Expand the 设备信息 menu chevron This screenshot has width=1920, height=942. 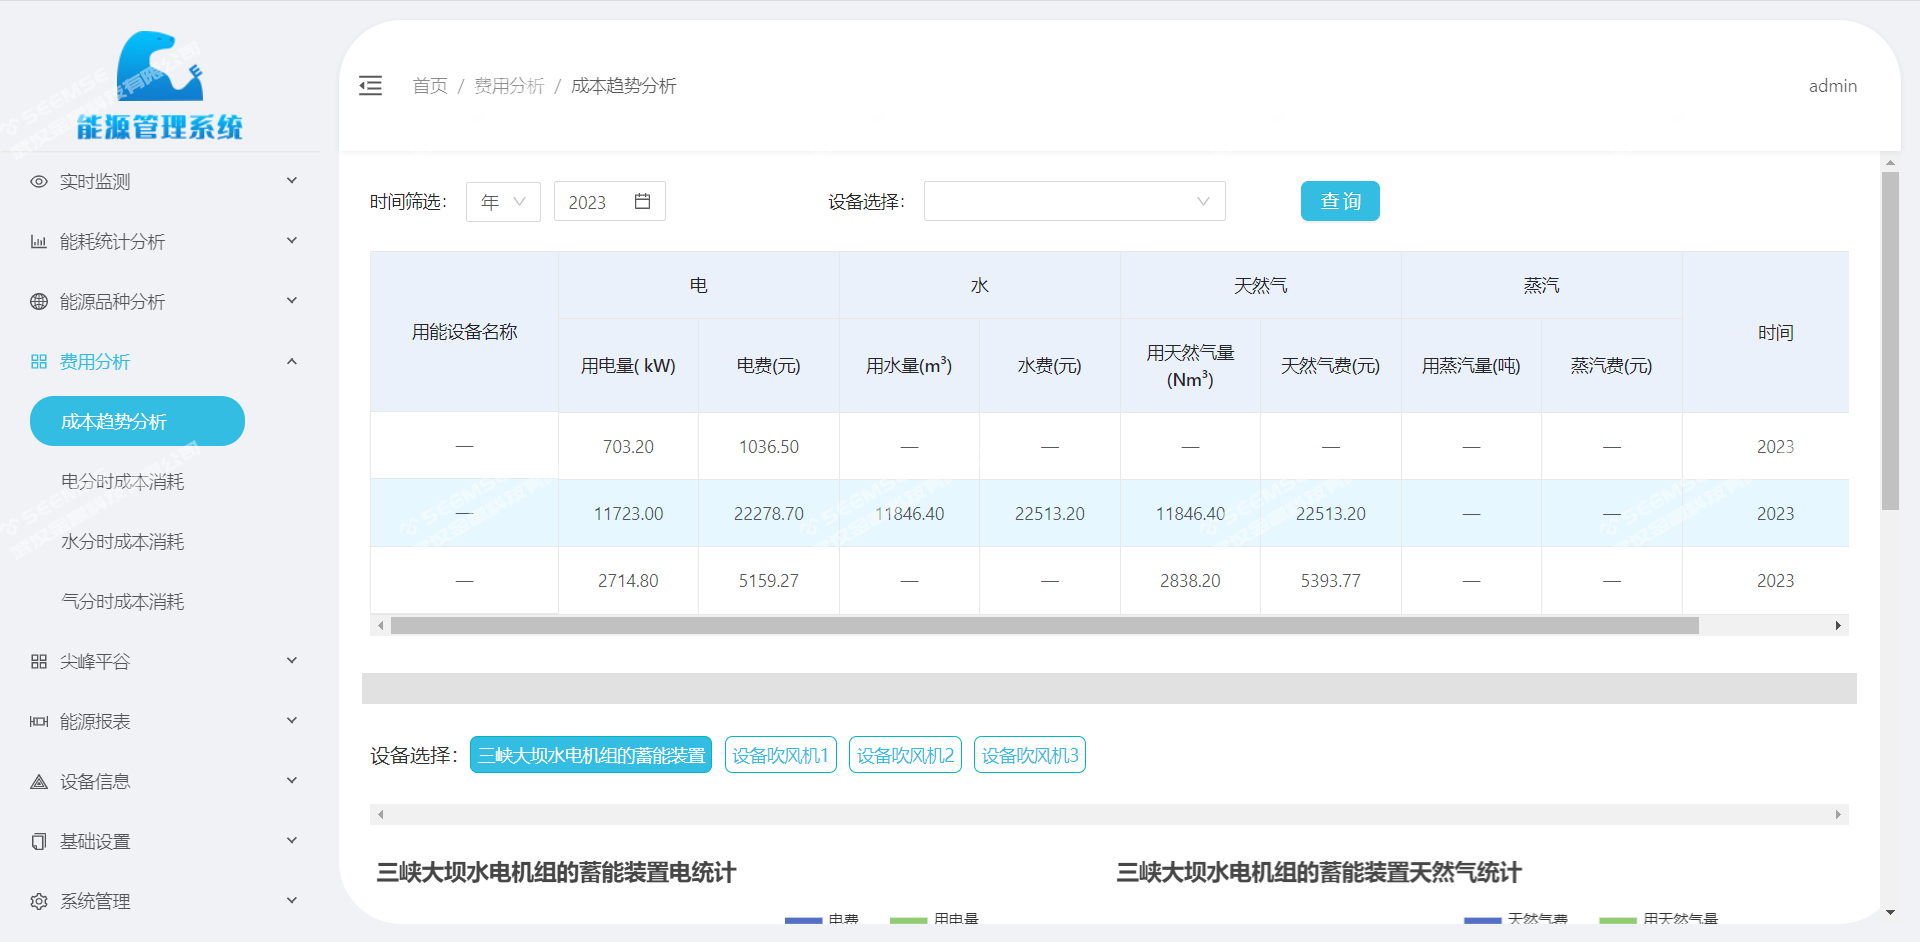click(x=292, y=781)
